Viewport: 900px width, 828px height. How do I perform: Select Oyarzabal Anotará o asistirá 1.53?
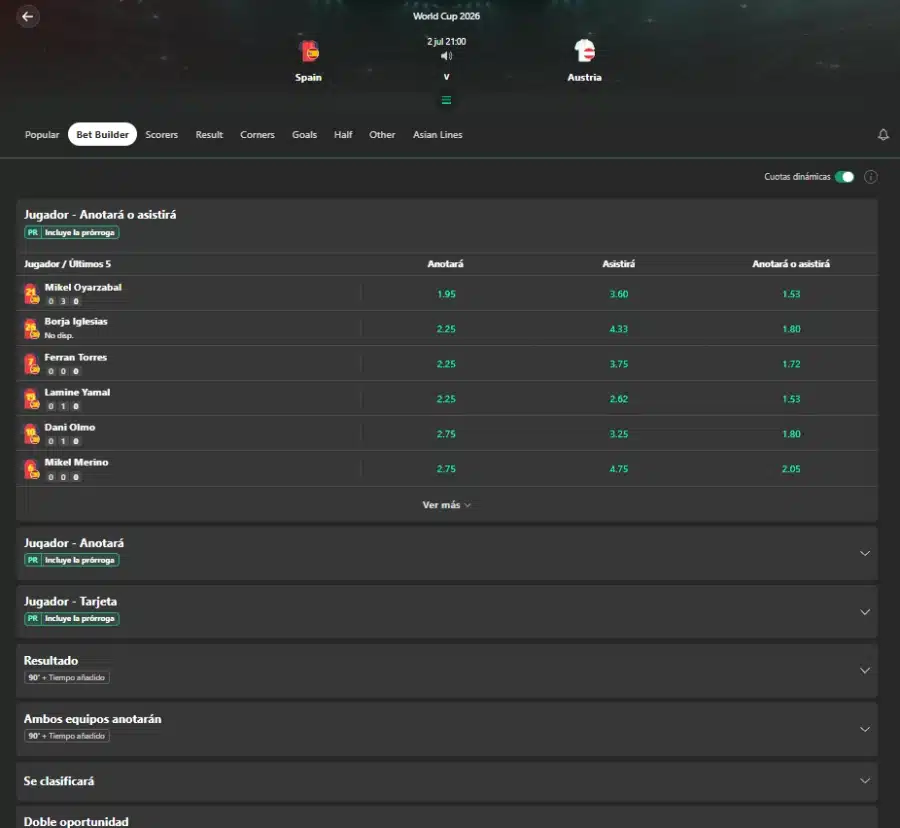[x=791, y=294]
